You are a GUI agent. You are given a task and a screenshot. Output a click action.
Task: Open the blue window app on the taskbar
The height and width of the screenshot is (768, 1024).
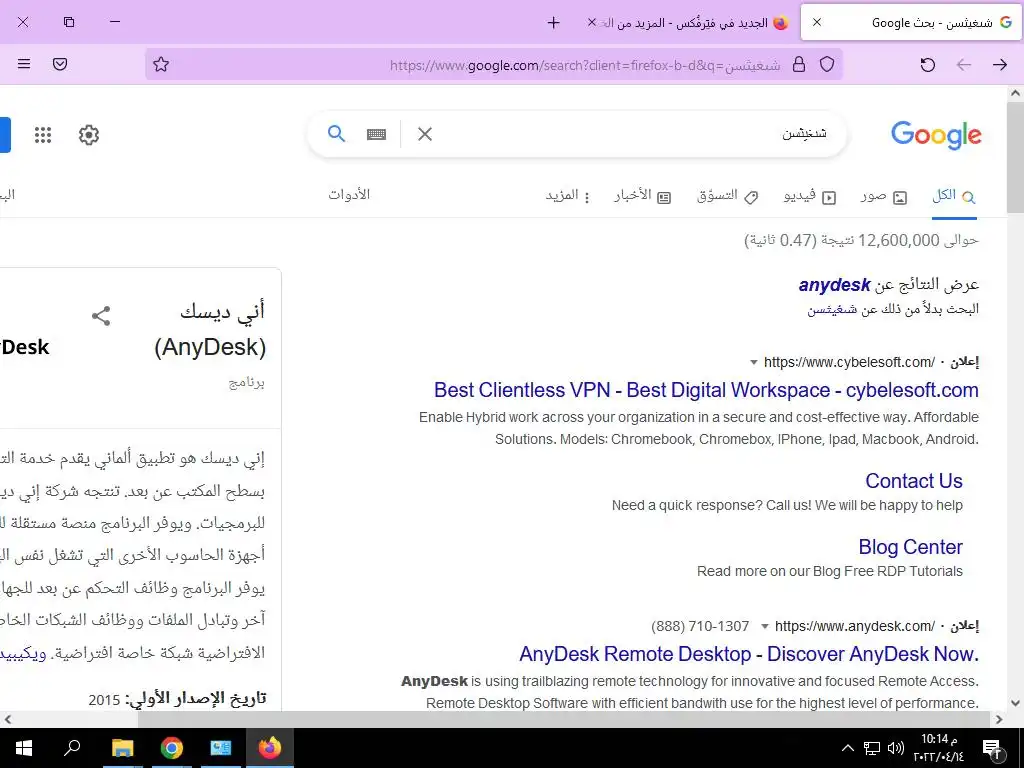[220, 748]
